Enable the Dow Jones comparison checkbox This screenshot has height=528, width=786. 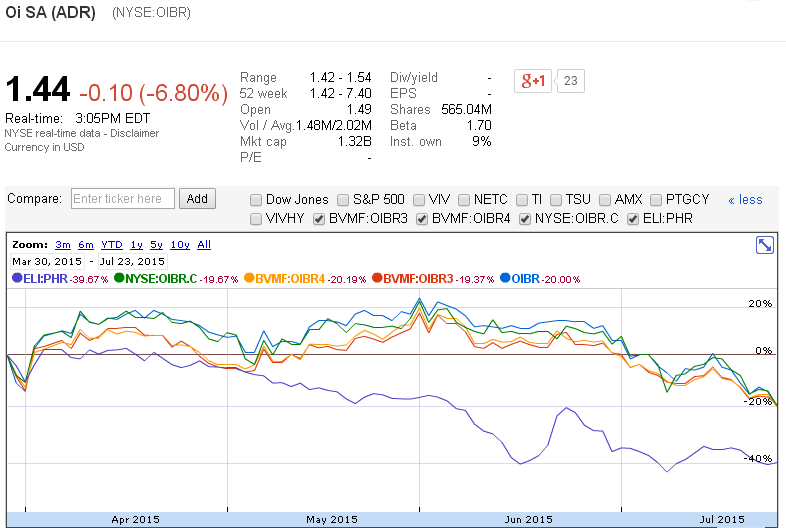(x=256, y=200)
